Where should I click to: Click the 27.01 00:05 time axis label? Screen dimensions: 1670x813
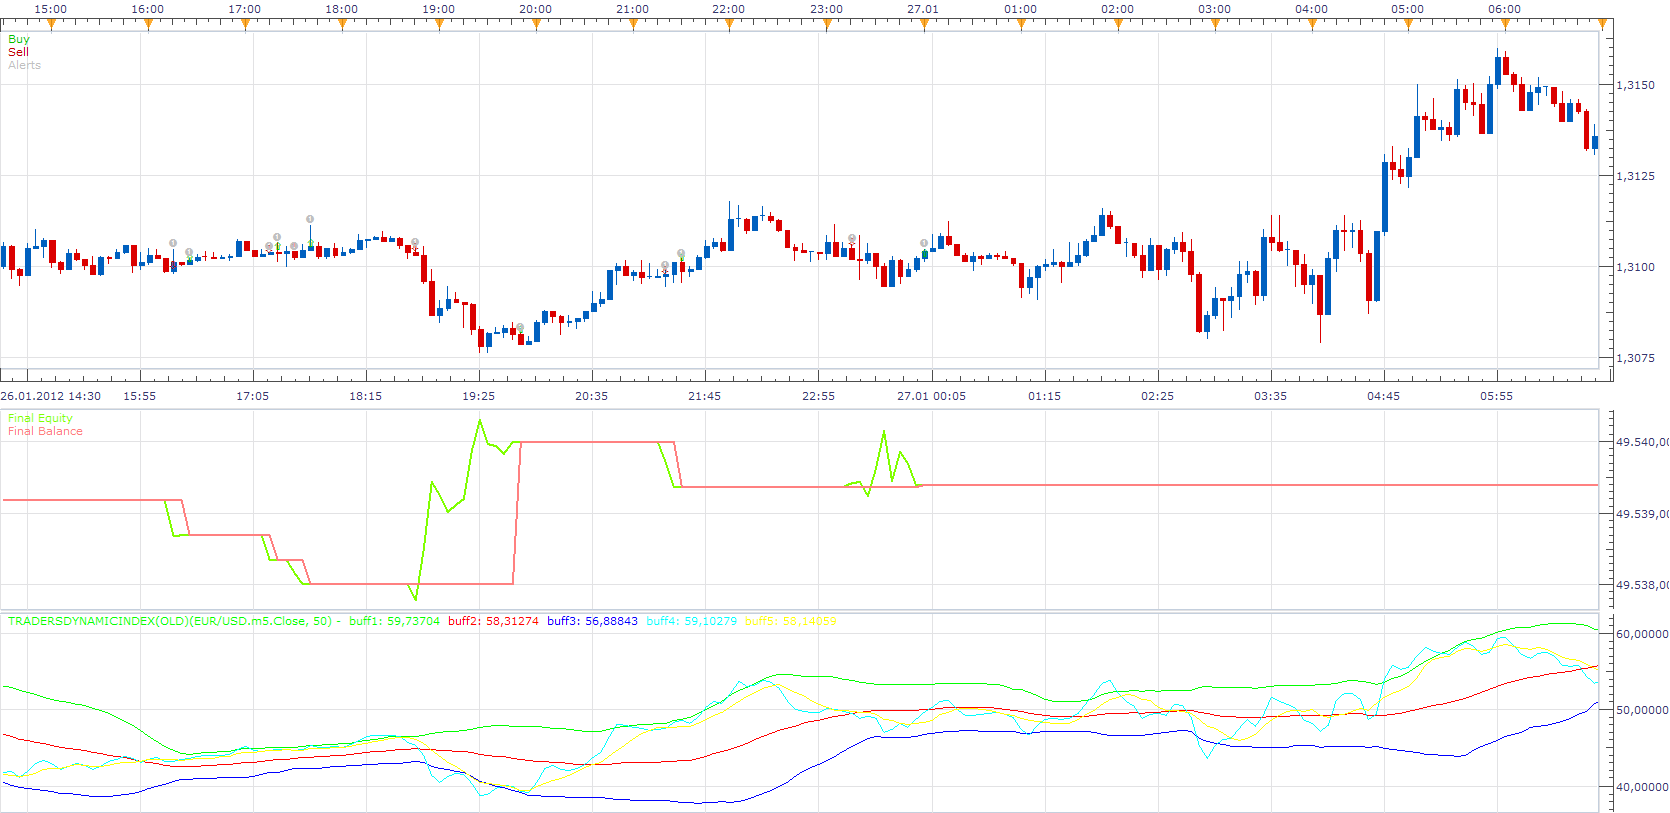(931, 396)
